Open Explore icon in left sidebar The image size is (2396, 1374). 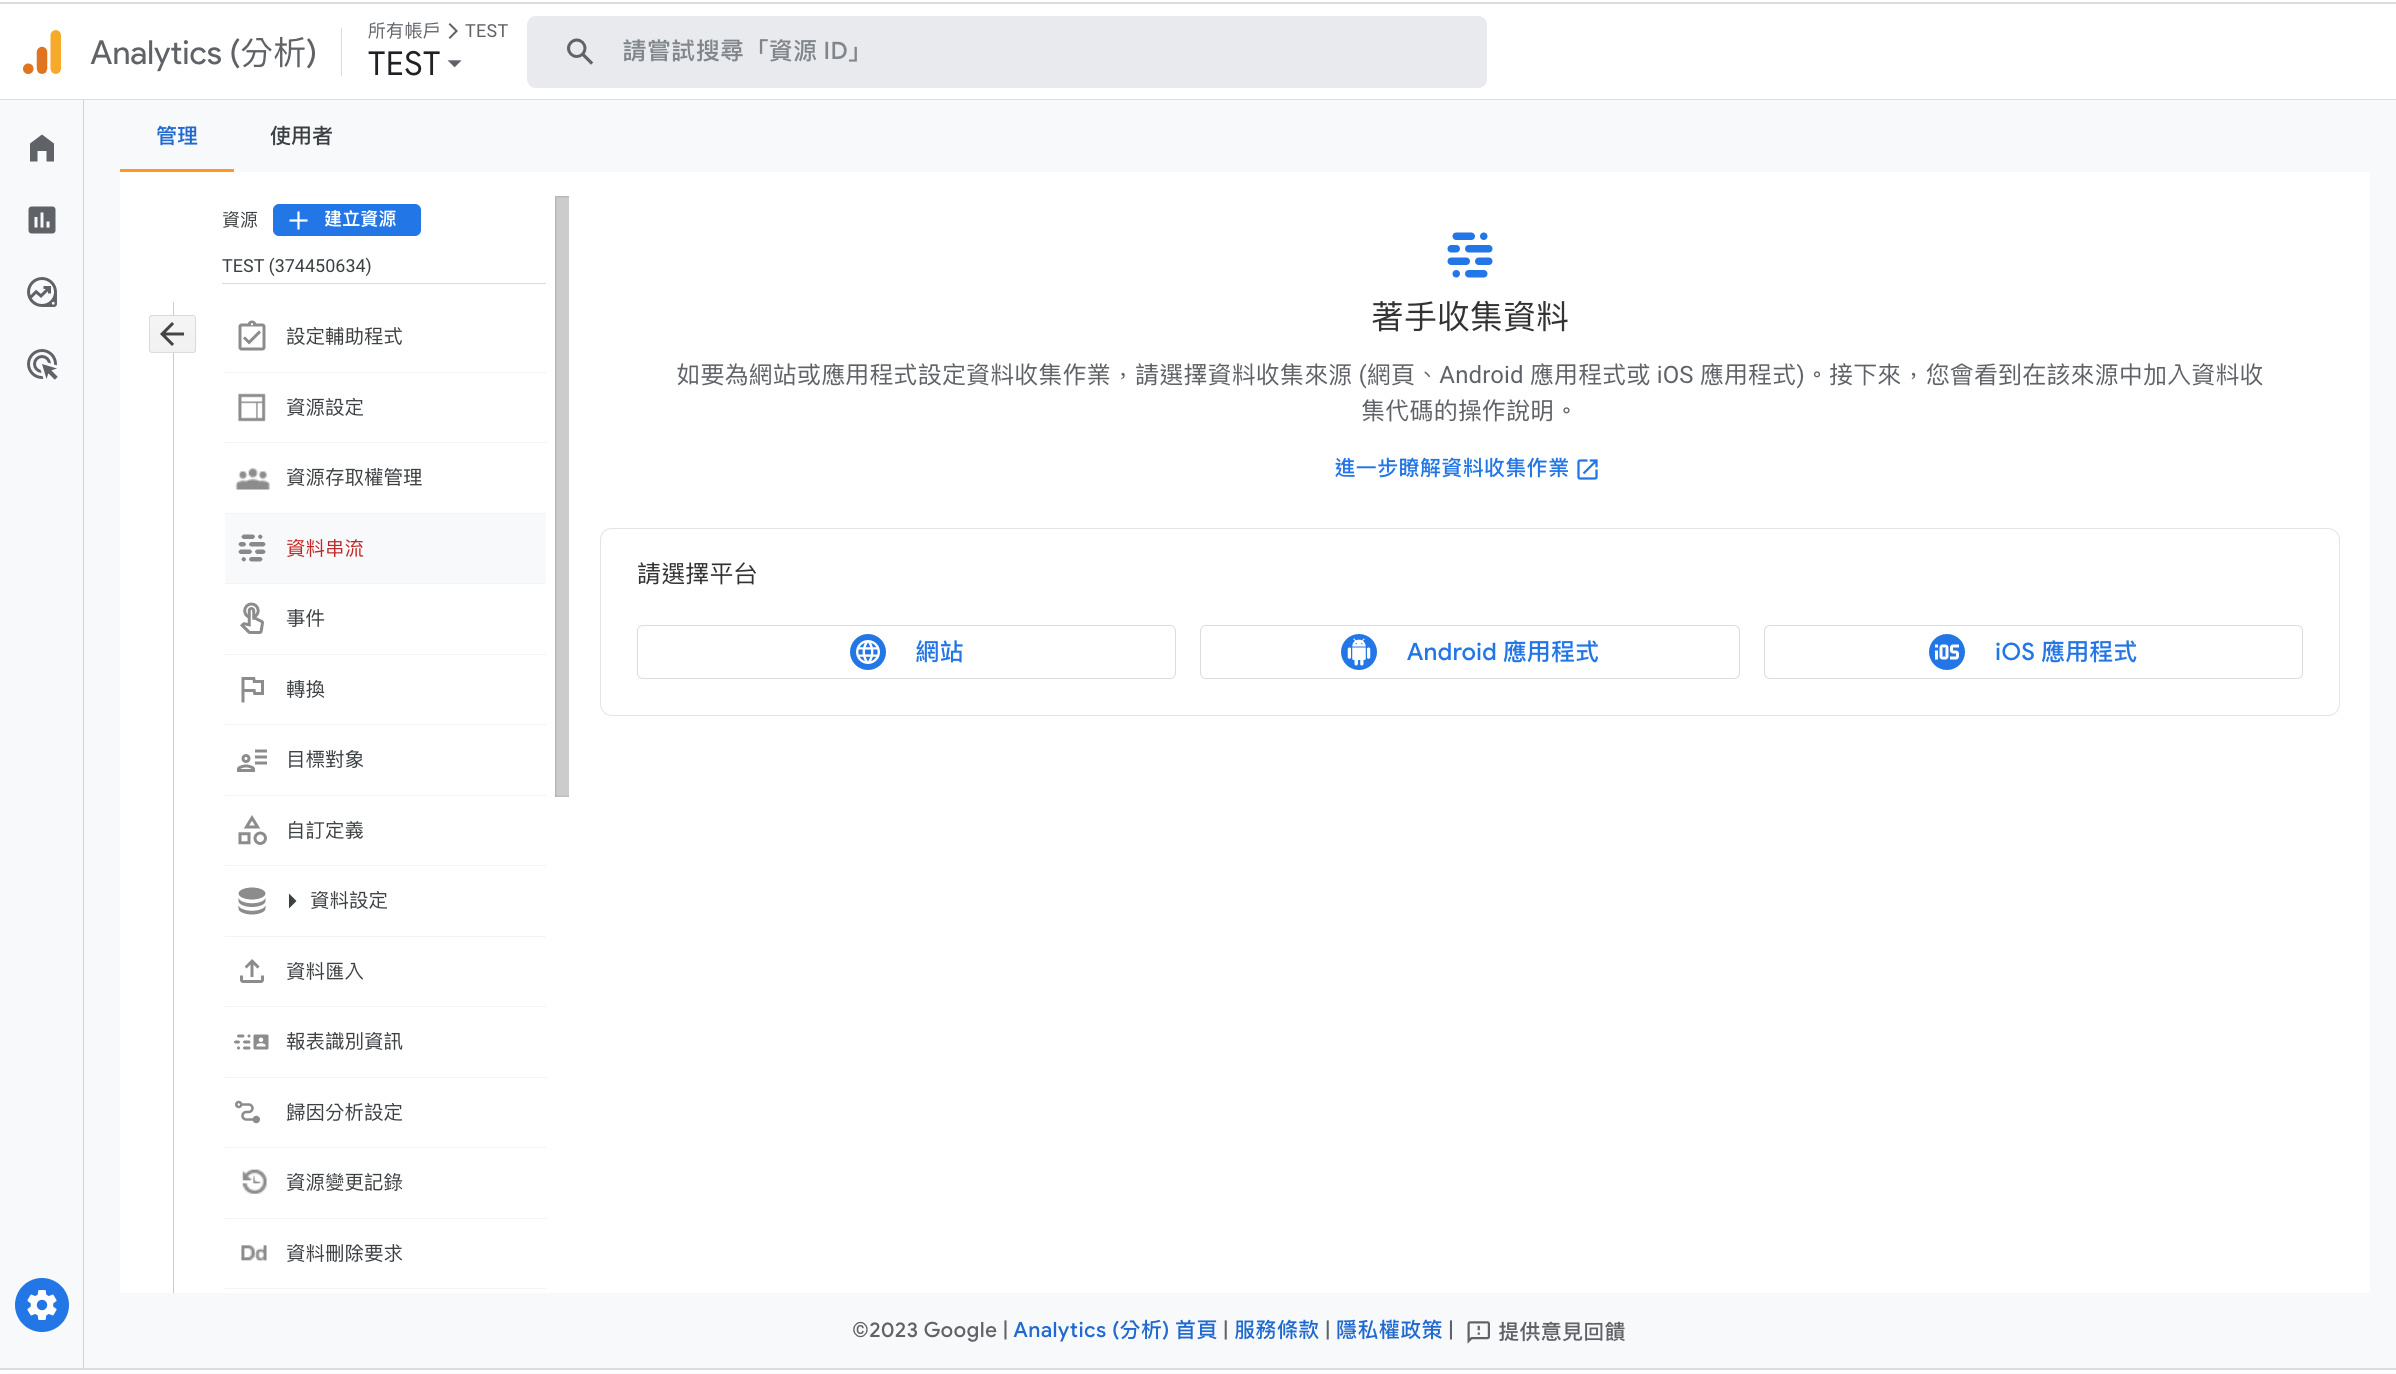42,293
